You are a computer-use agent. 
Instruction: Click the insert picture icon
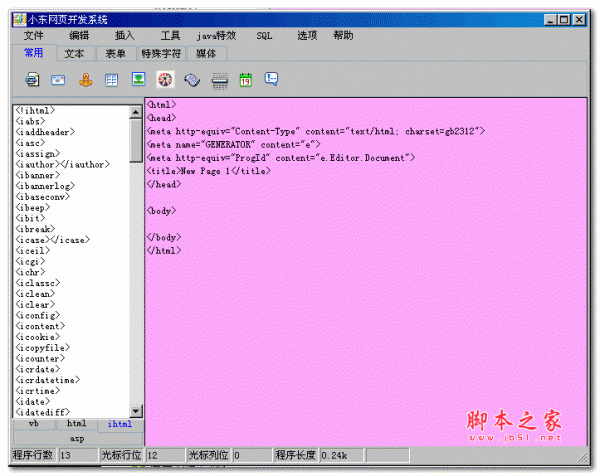(x=139, y=79)
